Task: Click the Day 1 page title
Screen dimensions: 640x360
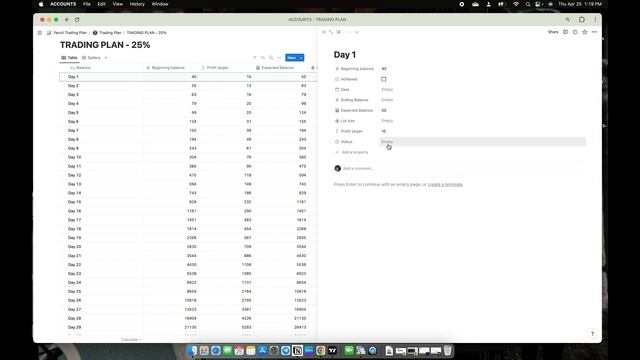Action: tap(345, 55)
